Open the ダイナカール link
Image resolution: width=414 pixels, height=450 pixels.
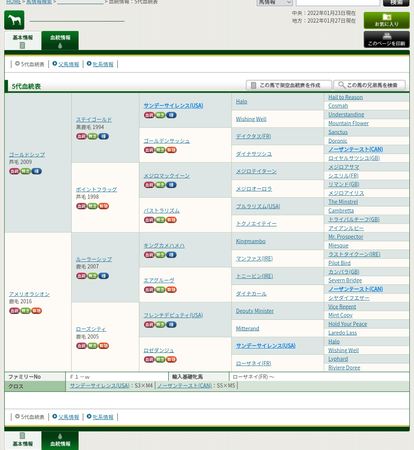click(251, 294)
